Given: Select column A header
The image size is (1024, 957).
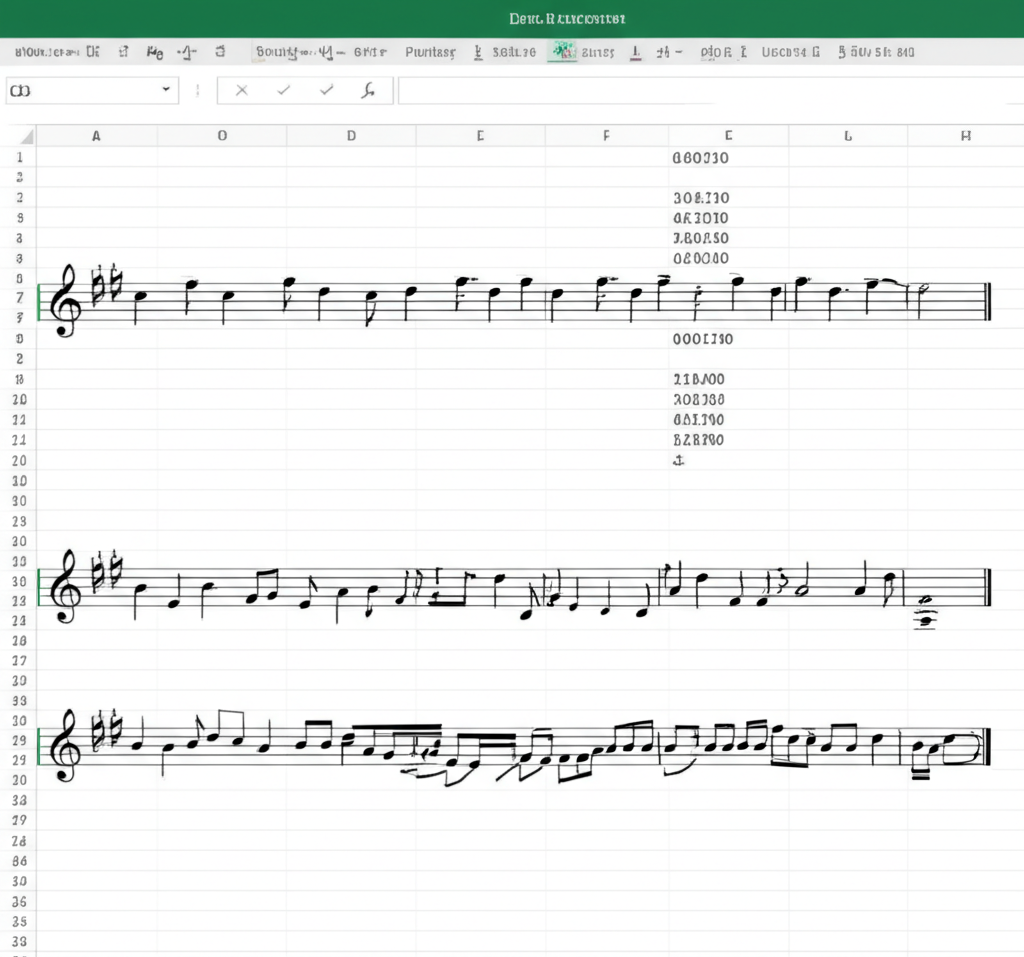Looking at the screenshot, I should click(x=96, y=136).
